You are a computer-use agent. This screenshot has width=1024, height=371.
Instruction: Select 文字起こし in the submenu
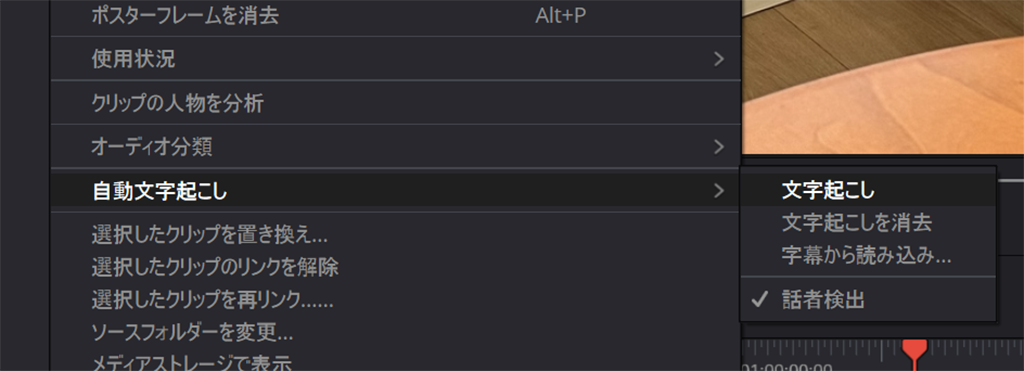[868, 190]
